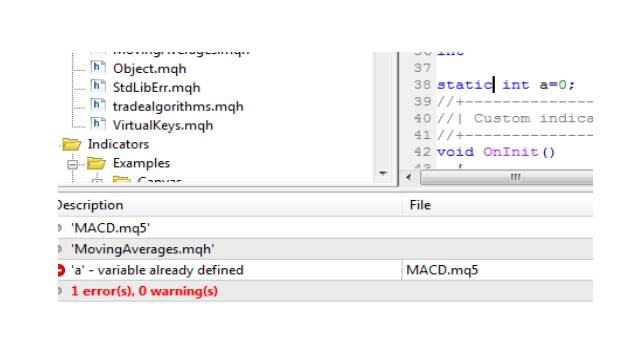640x360 pixels.
Task: Collapse the Examples folder tree node
Action: 72,164
